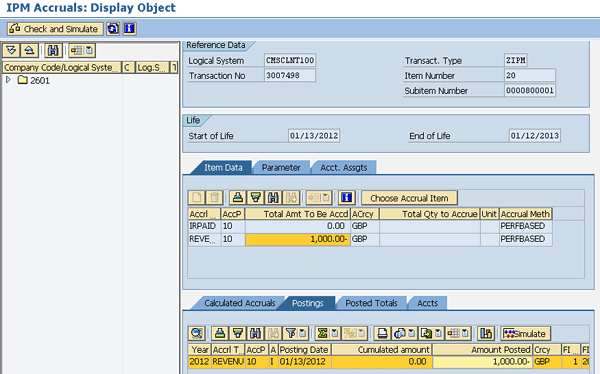The width and height of the screenshot is (600, 374).
Task: Click the 01/13/2012 posting date cell
Action: (x=304, y=362)
